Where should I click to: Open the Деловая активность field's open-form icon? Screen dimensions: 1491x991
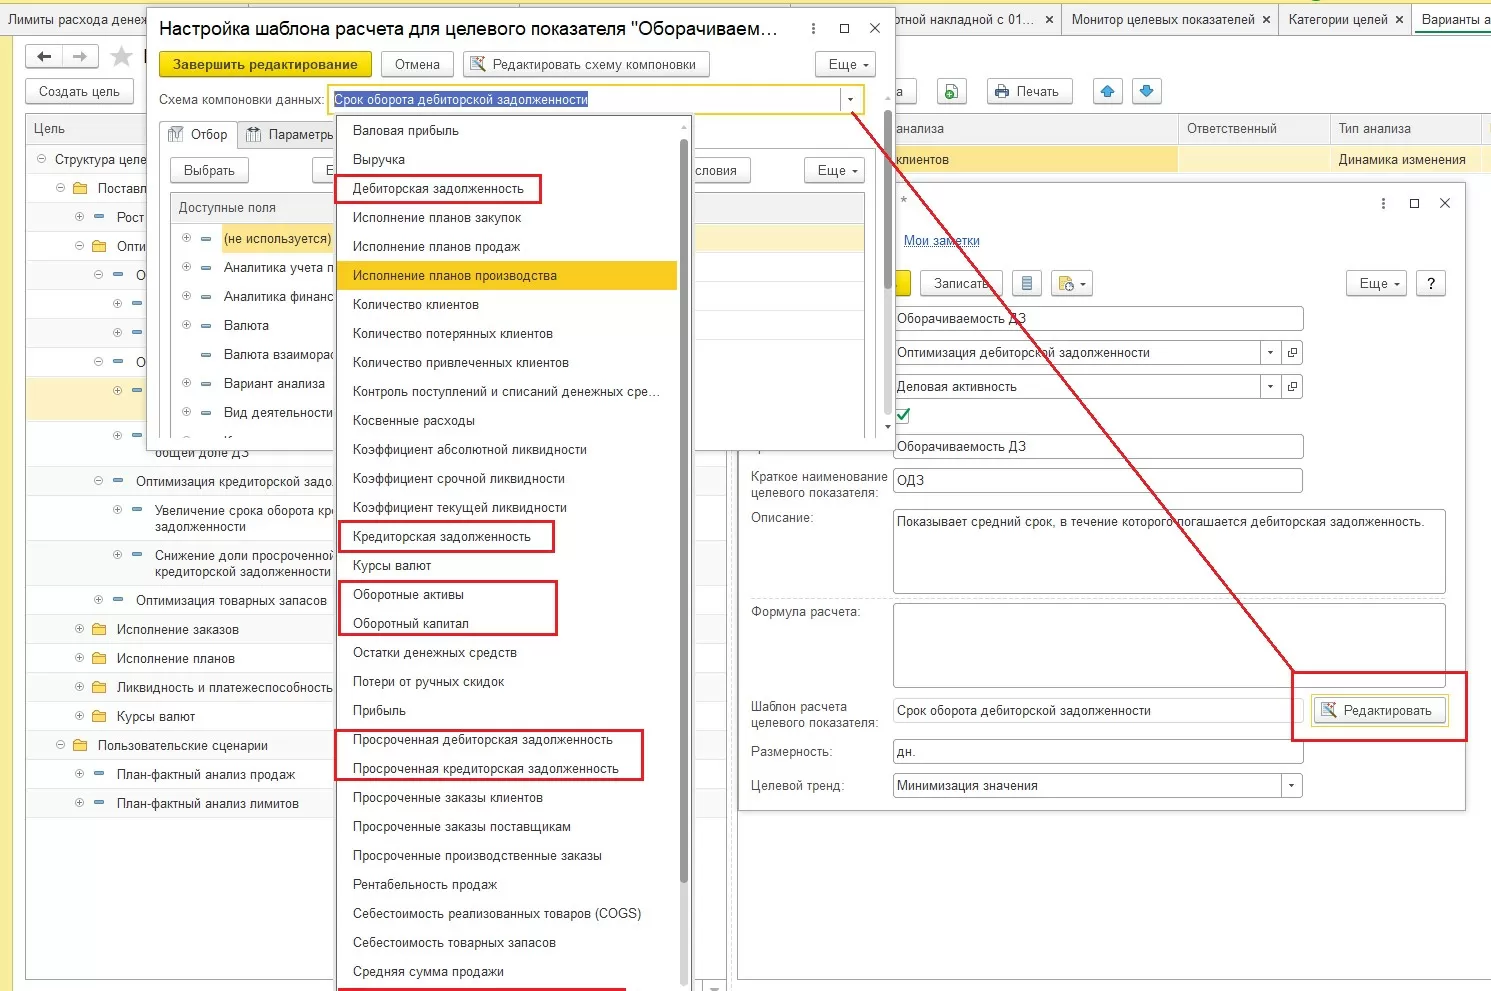[1292, 387]
